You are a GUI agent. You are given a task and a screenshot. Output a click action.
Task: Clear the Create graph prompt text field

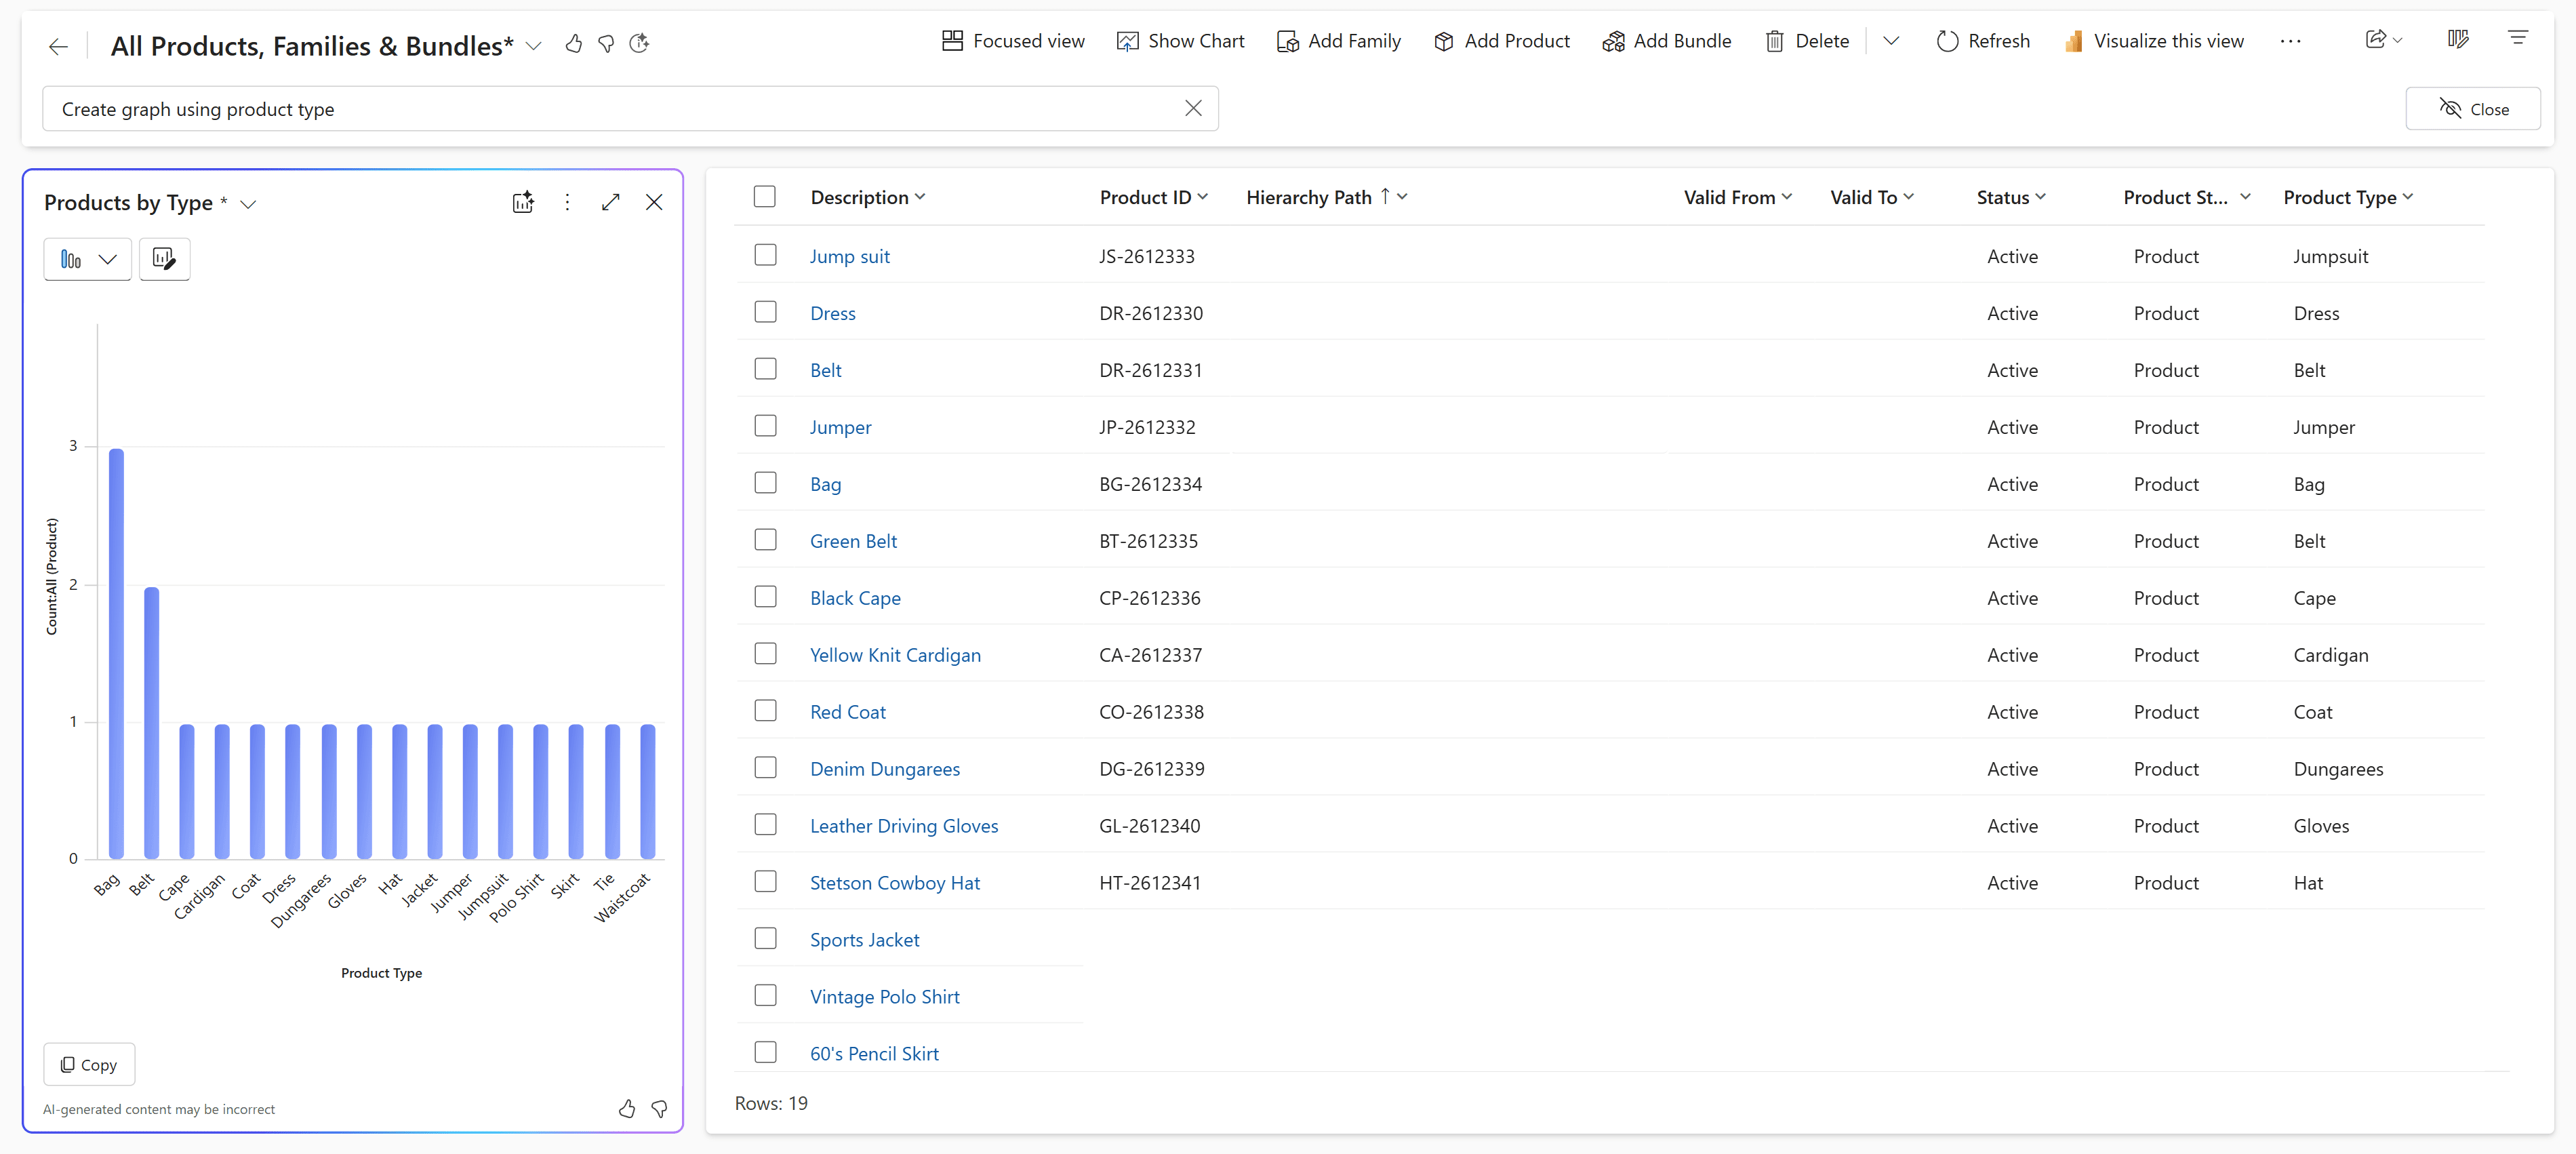(x=1193, y=108)
